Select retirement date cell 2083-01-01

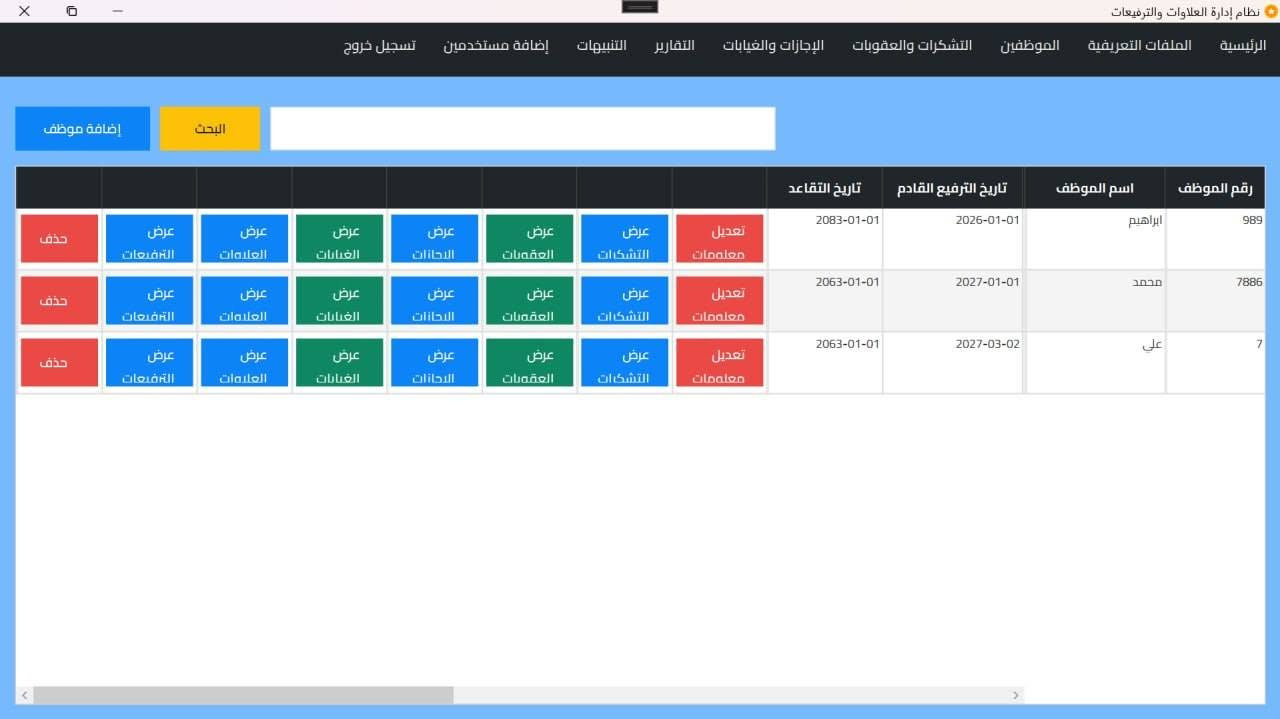(825, 239)
